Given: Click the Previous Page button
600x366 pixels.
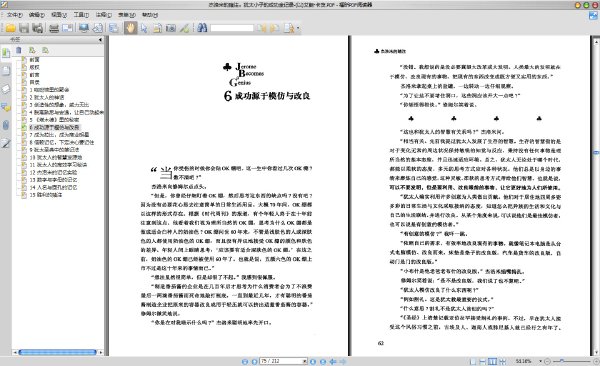Looking at the screenshot, I should point(254,361).
